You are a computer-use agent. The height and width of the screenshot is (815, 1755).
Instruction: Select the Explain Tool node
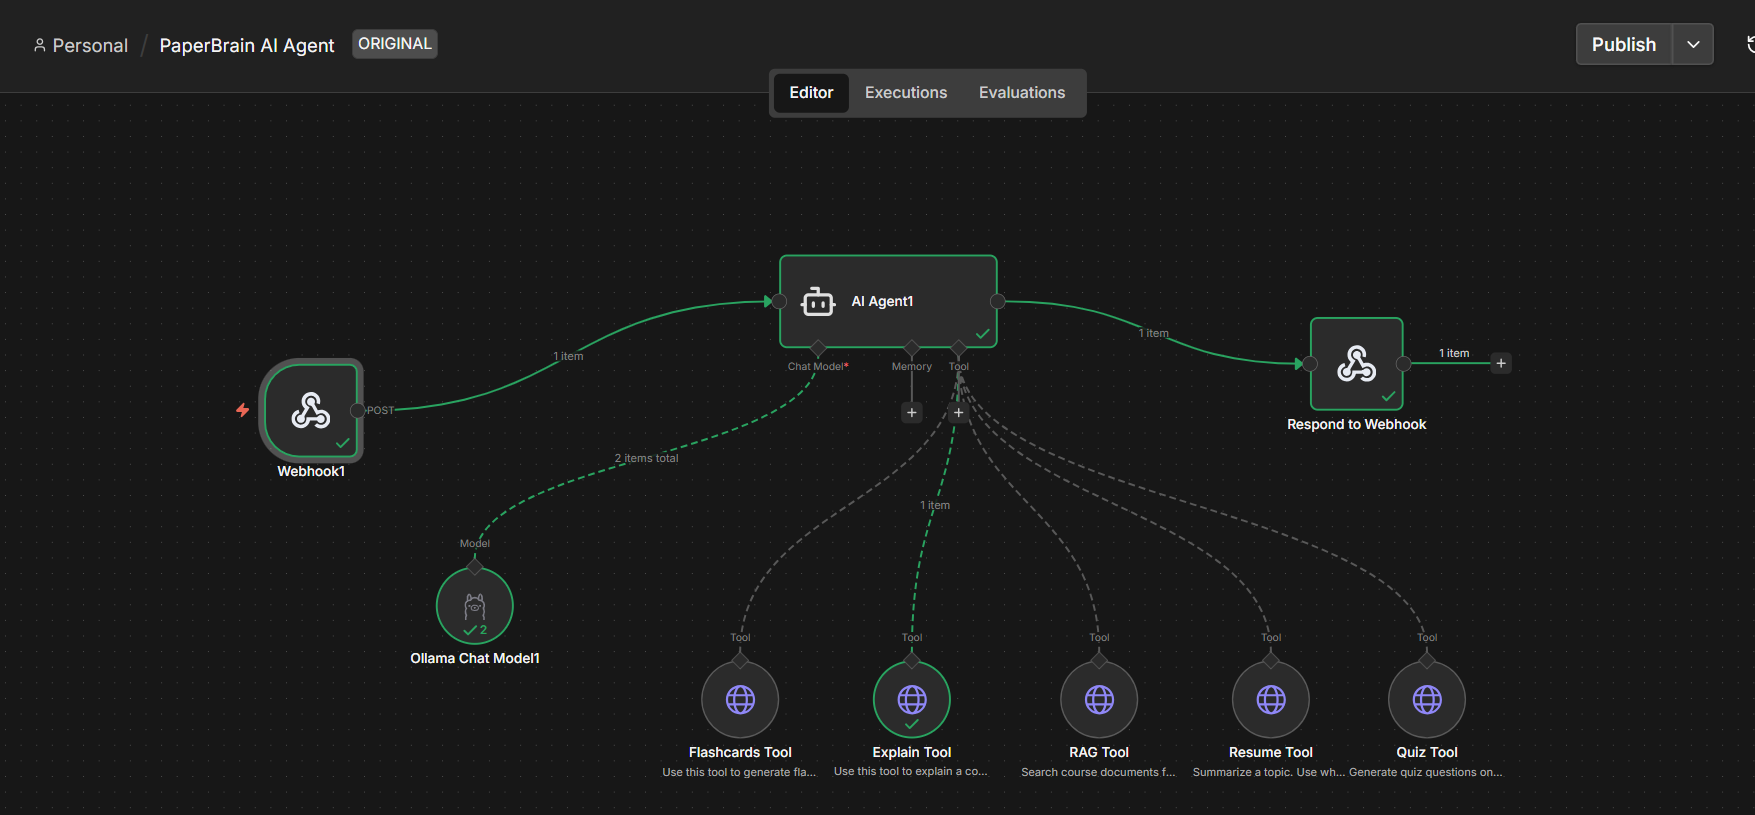point(912,699)
